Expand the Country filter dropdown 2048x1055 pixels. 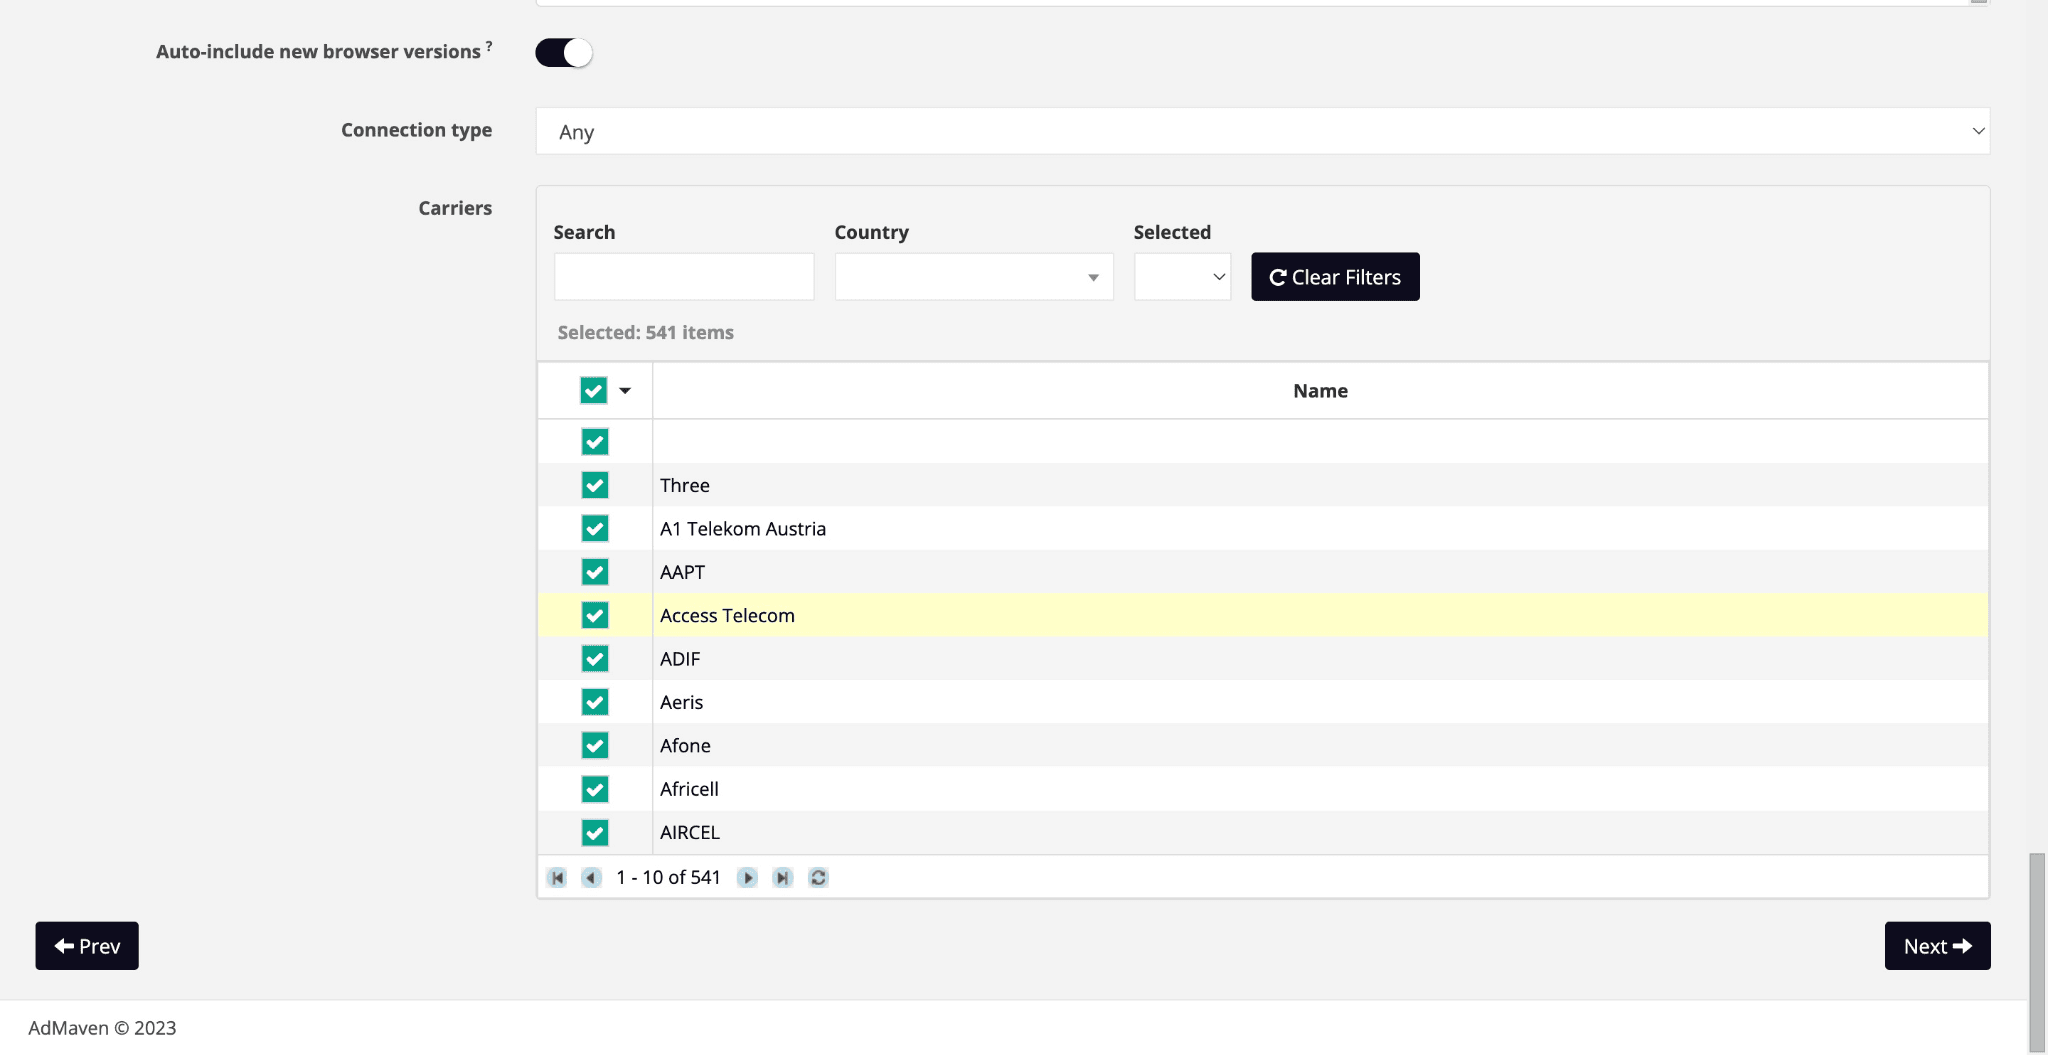click(x=973, y=277)
